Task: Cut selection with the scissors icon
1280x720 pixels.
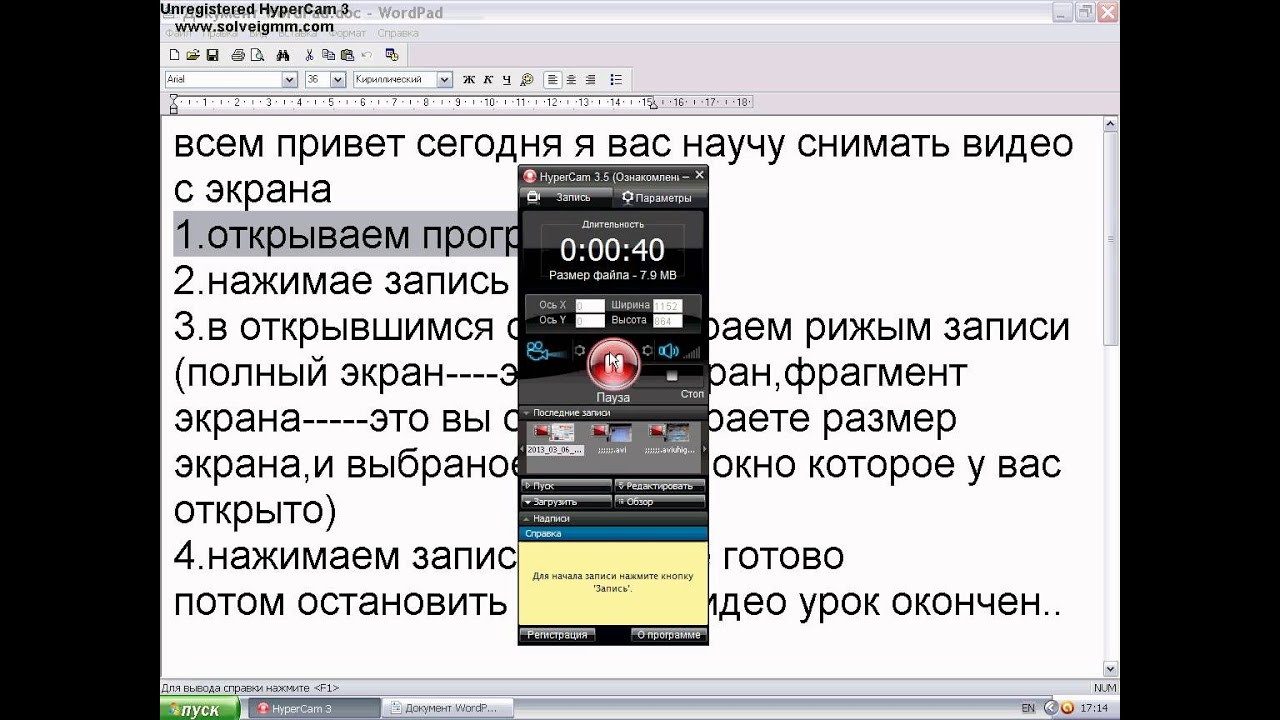Action: [310, 55]
